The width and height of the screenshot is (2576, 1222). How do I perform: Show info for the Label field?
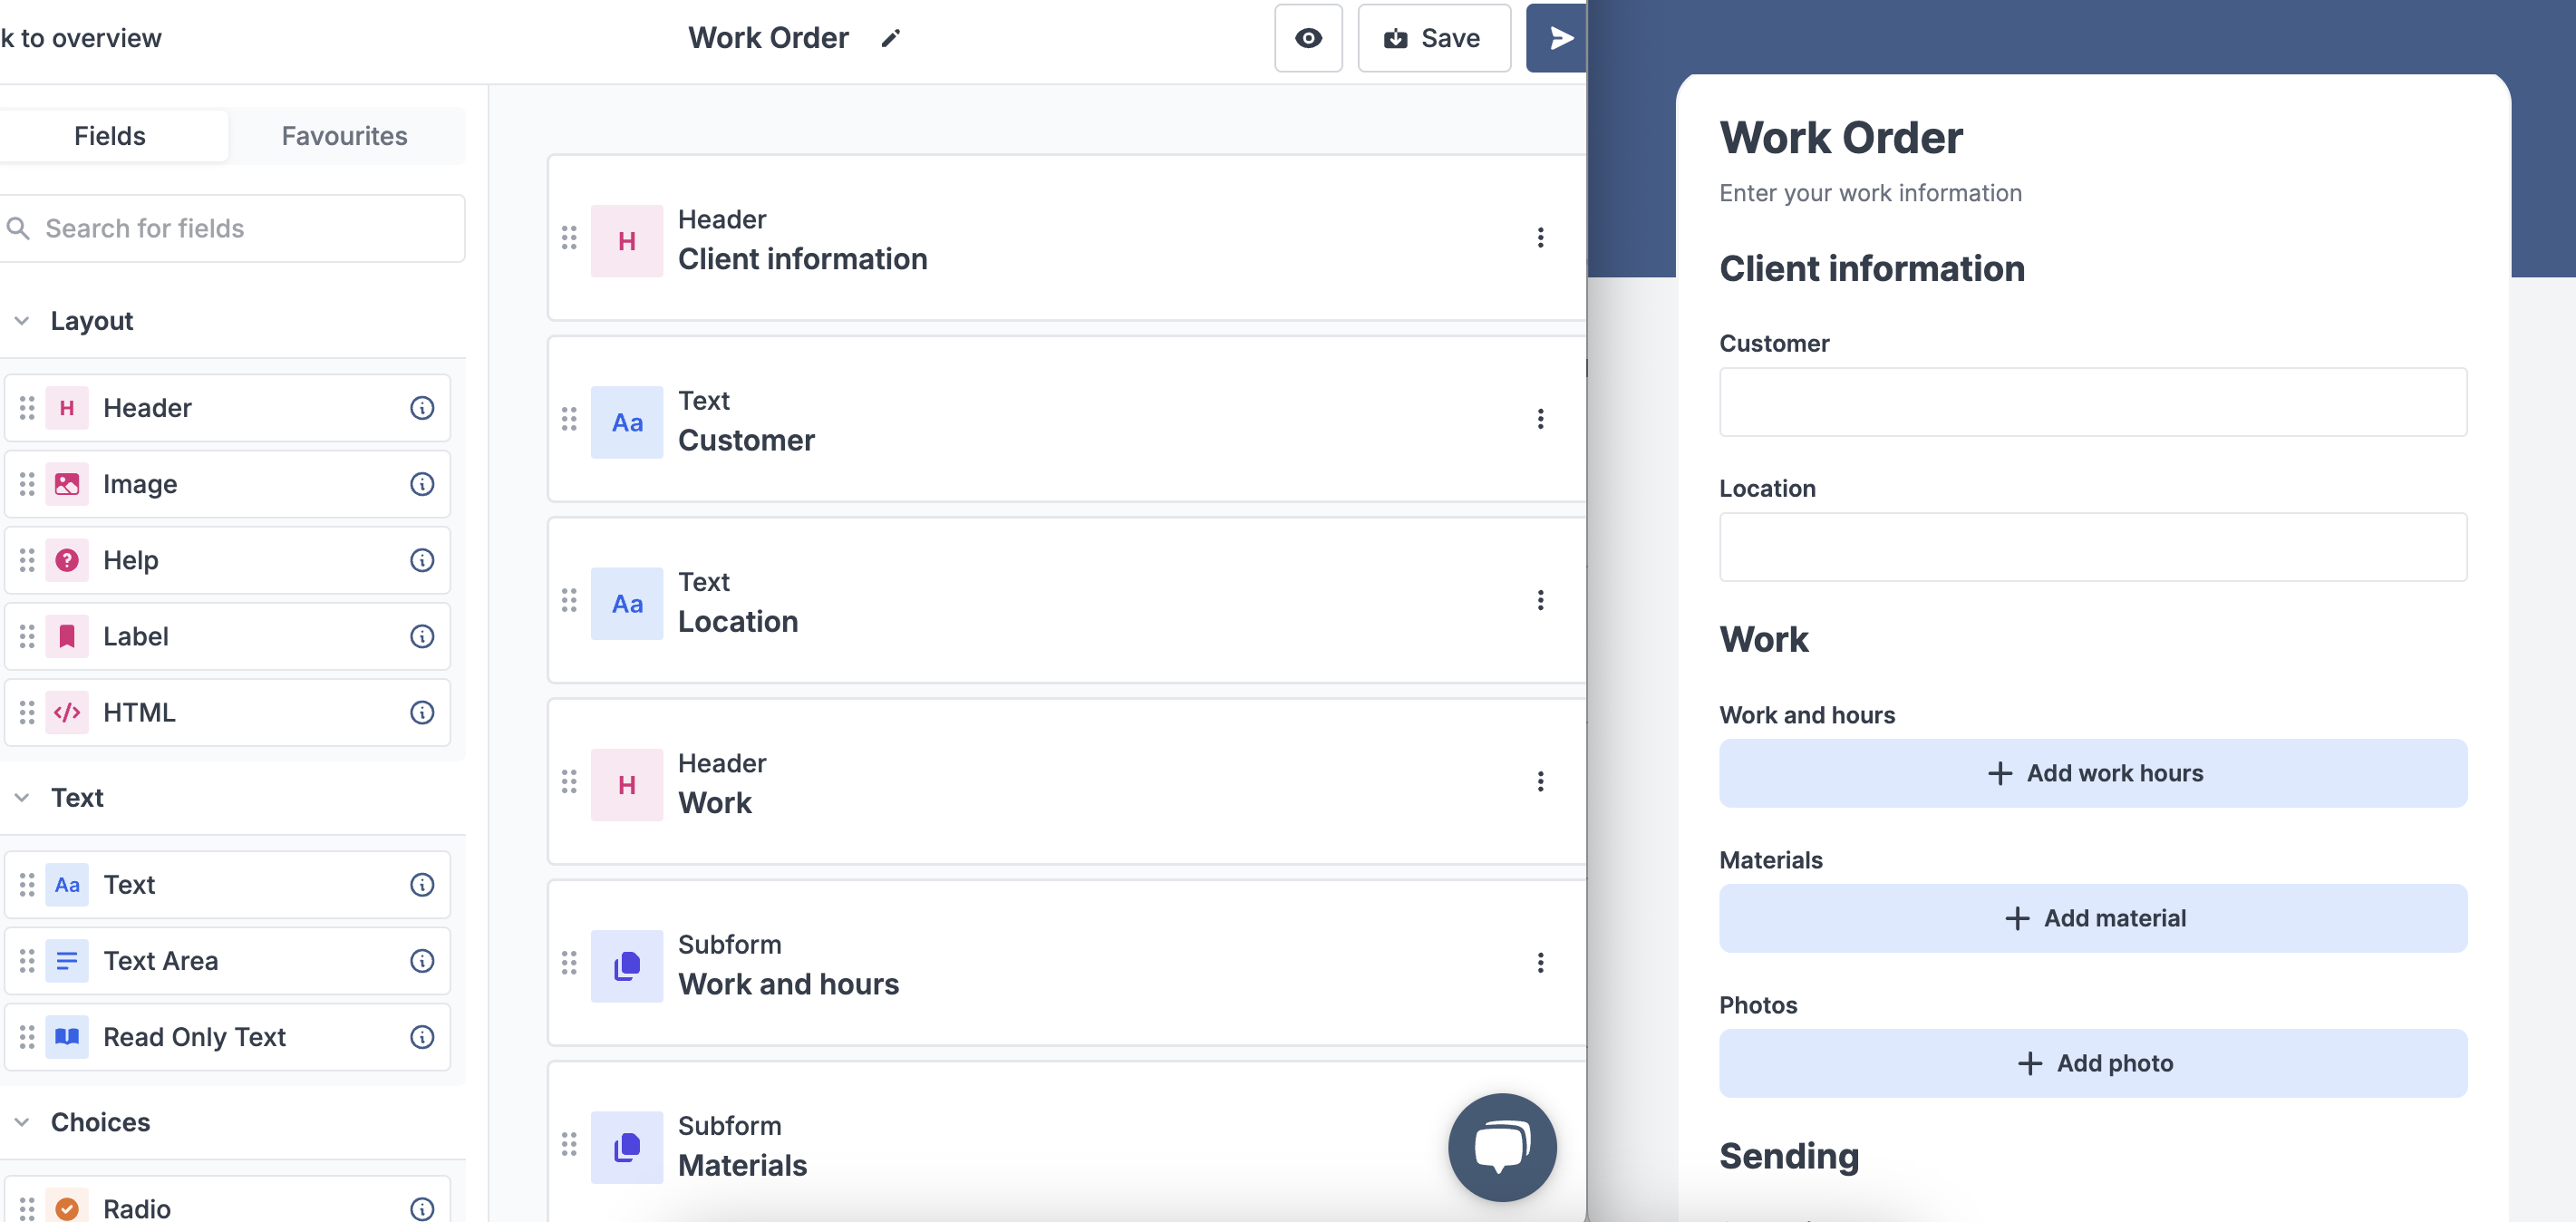coord(422,636)
